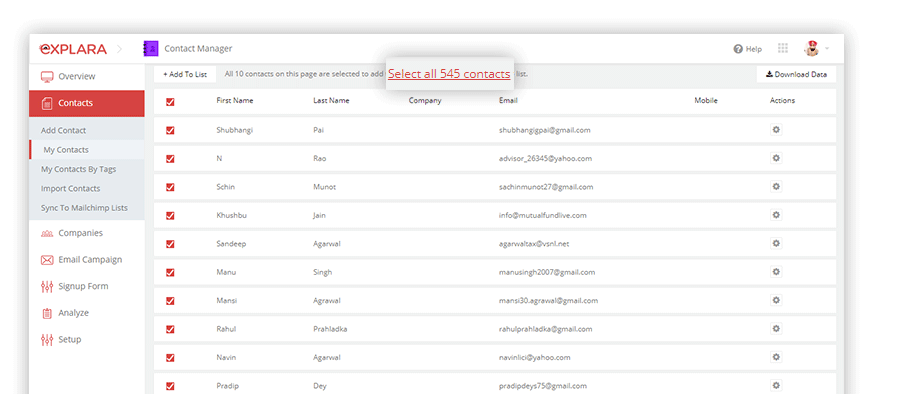The height and width of the screenshot is (405, 900).
Task: Click the user avatar picture
Action: [x=812, y=49]
